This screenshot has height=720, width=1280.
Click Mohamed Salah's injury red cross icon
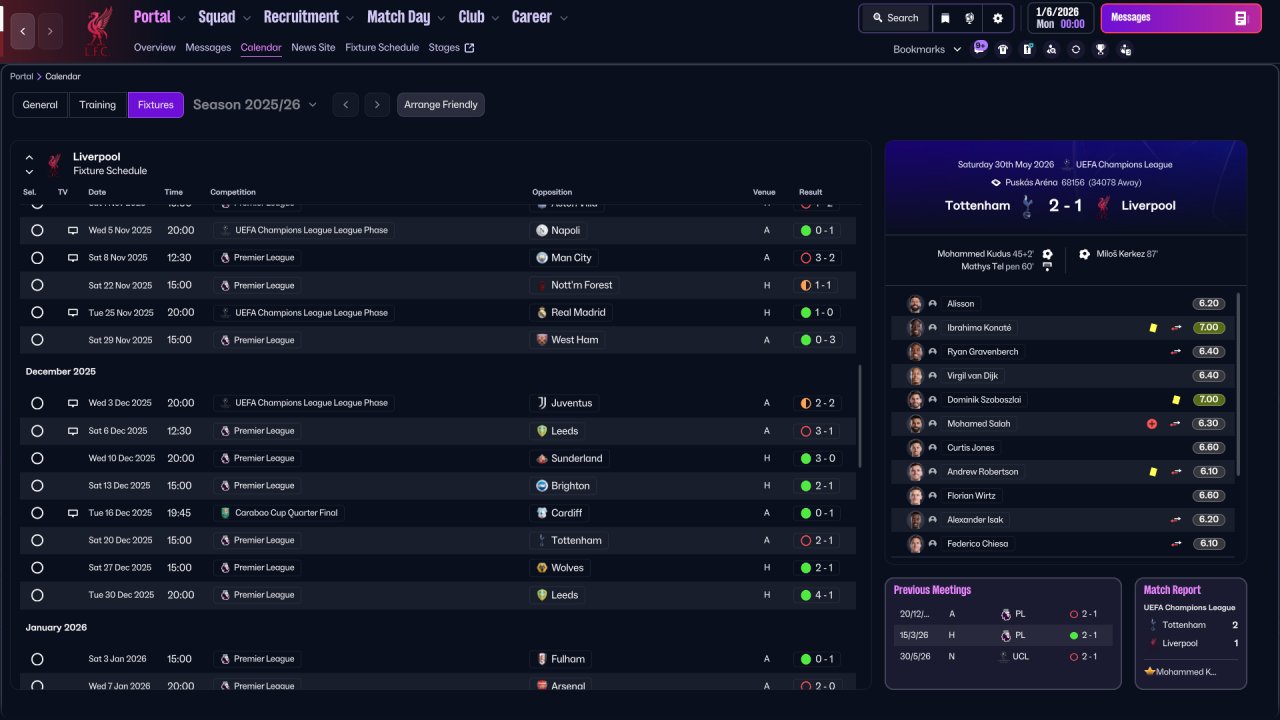(1152, 424)
